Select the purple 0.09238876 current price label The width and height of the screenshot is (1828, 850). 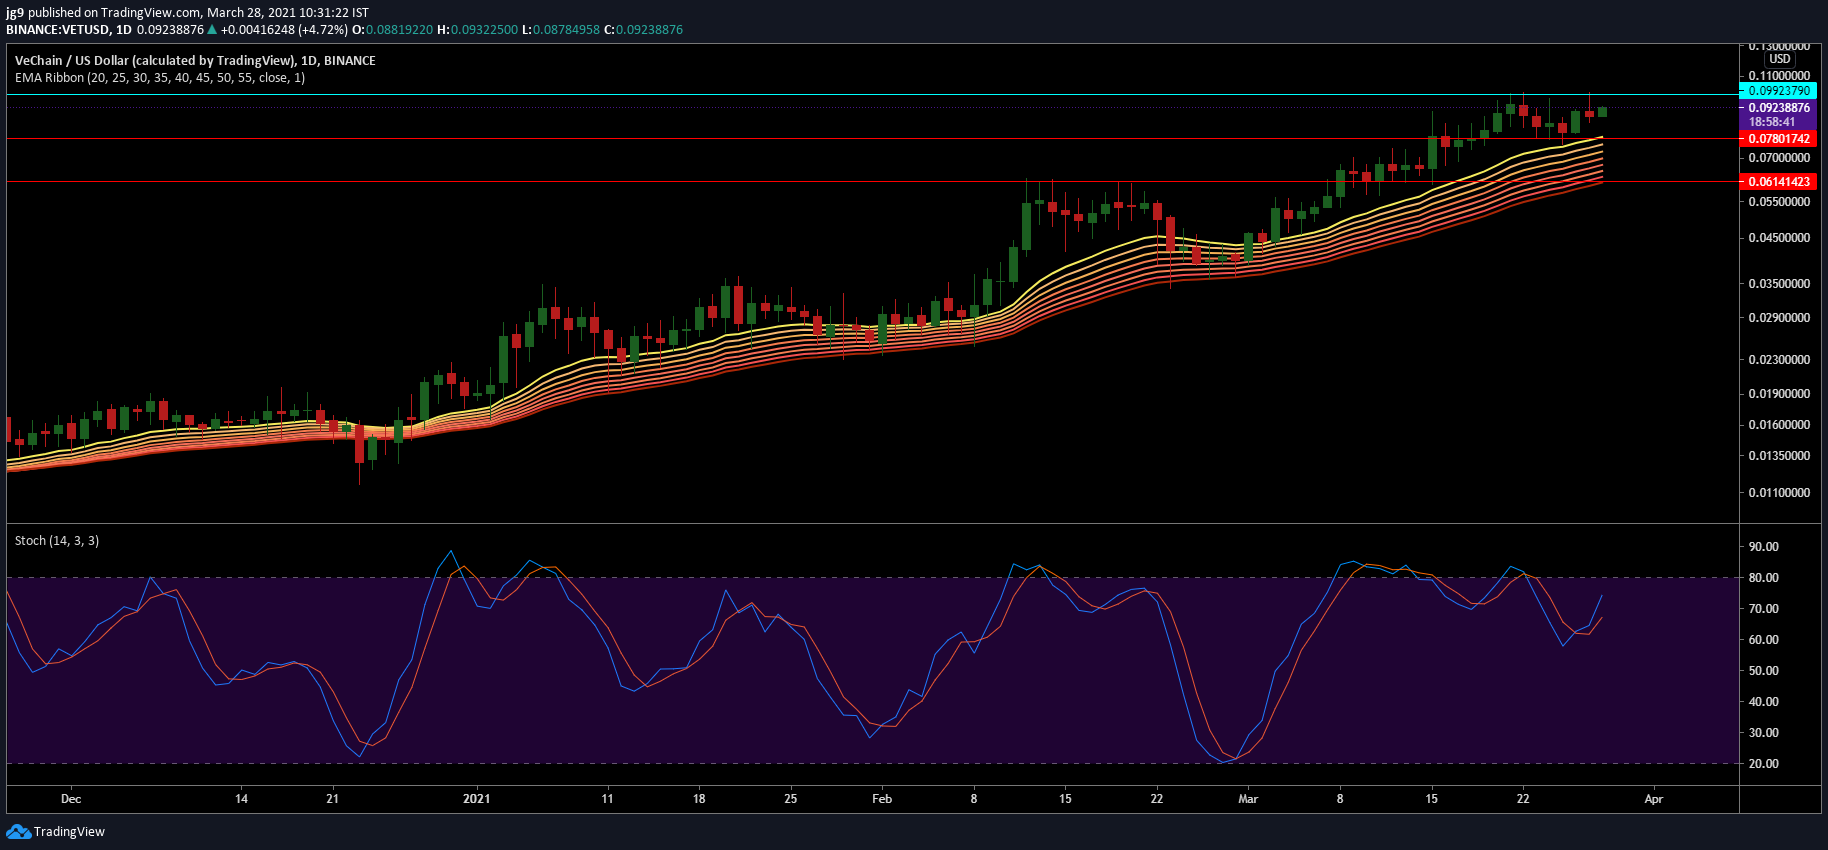pyautogui.click(x=1778, y=108)
